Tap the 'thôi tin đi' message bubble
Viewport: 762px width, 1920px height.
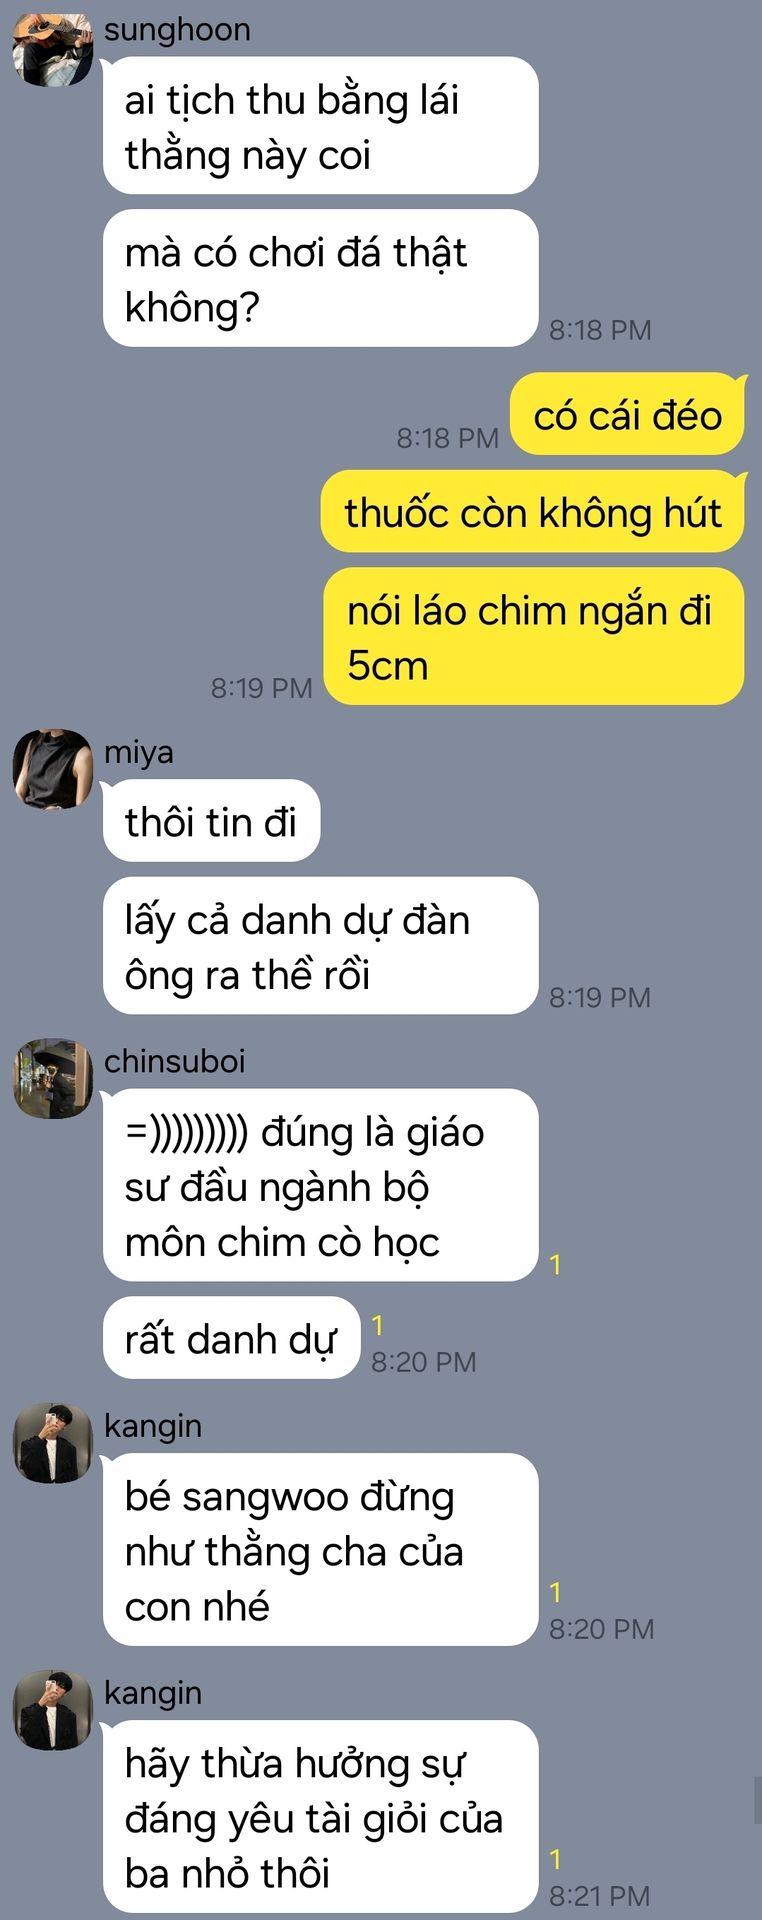pos(211,821)
